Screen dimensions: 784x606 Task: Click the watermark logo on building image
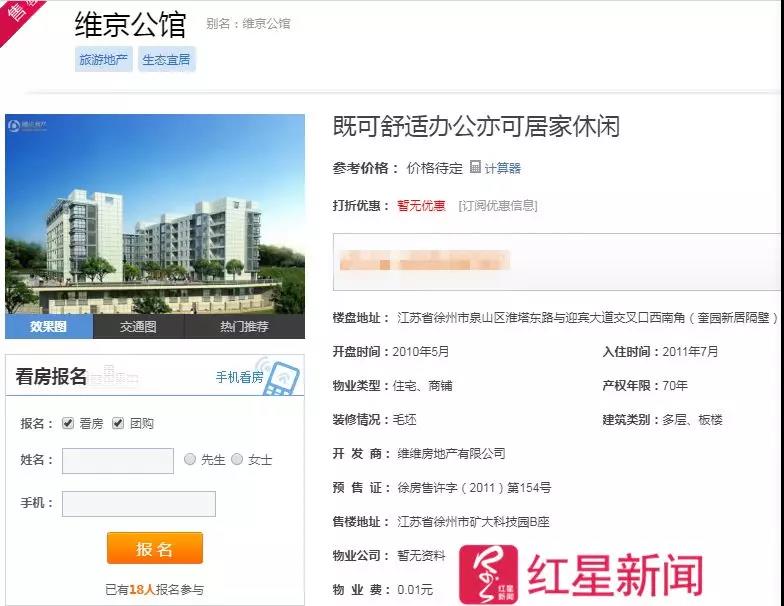click(28, 124)
